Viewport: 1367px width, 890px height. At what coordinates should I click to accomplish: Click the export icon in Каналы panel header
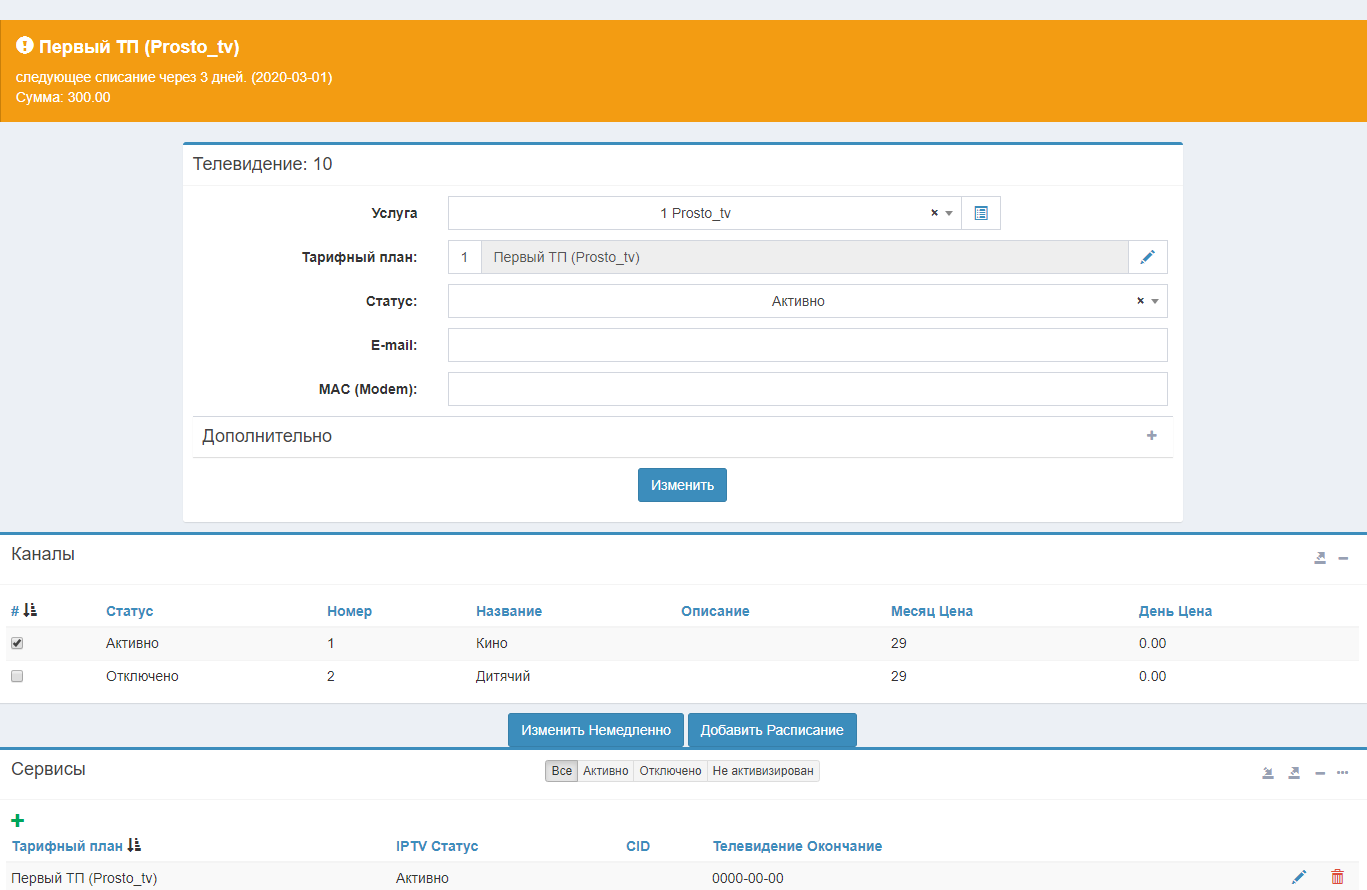[x=1320, y=558]
